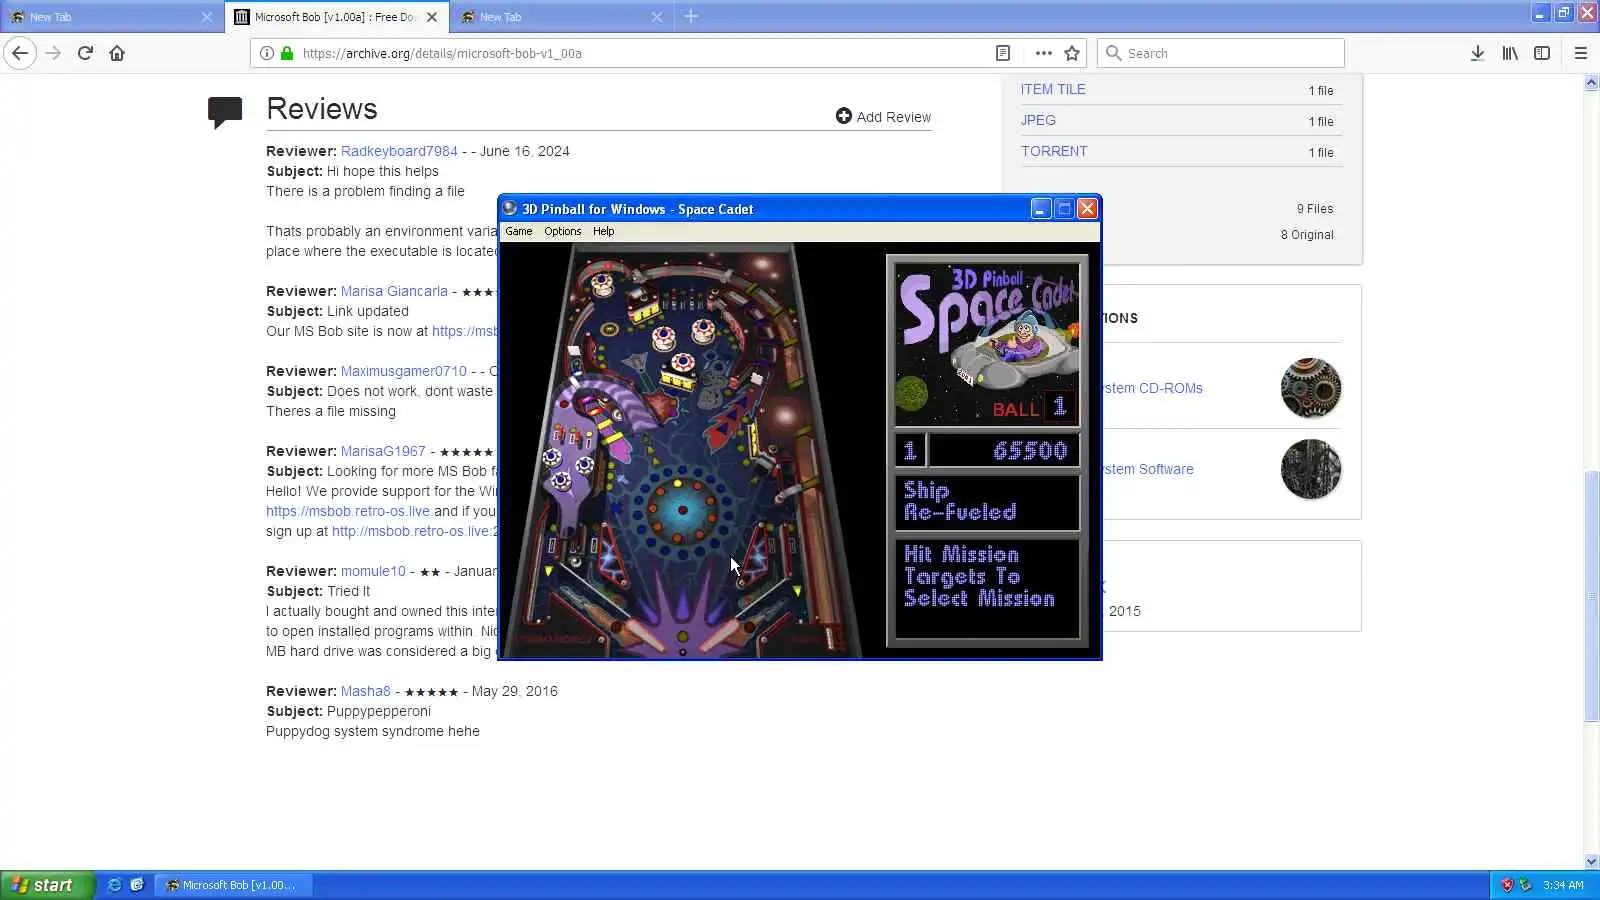The width and height of the screenshot is (1600, 900).
Task: Open reviewer Masha8's profile
Action: (366, 691)
